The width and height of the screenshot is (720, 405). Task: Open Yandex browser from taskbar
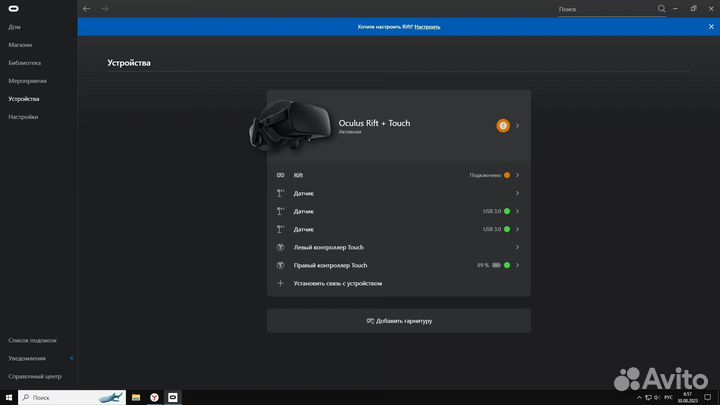[x=154, y=398]
